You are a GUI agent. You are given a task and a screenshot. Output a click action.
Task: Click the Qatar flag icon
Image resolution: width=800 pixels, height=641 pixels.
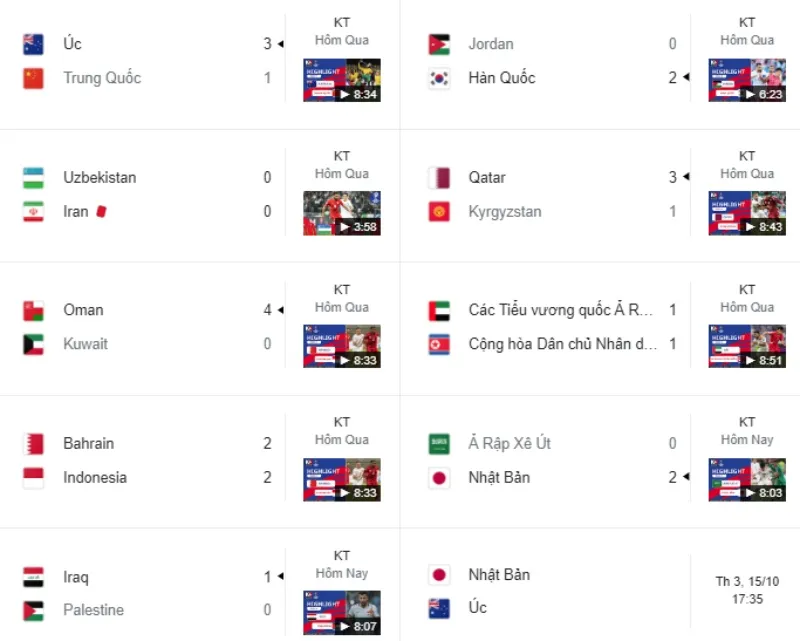(437, 177)
